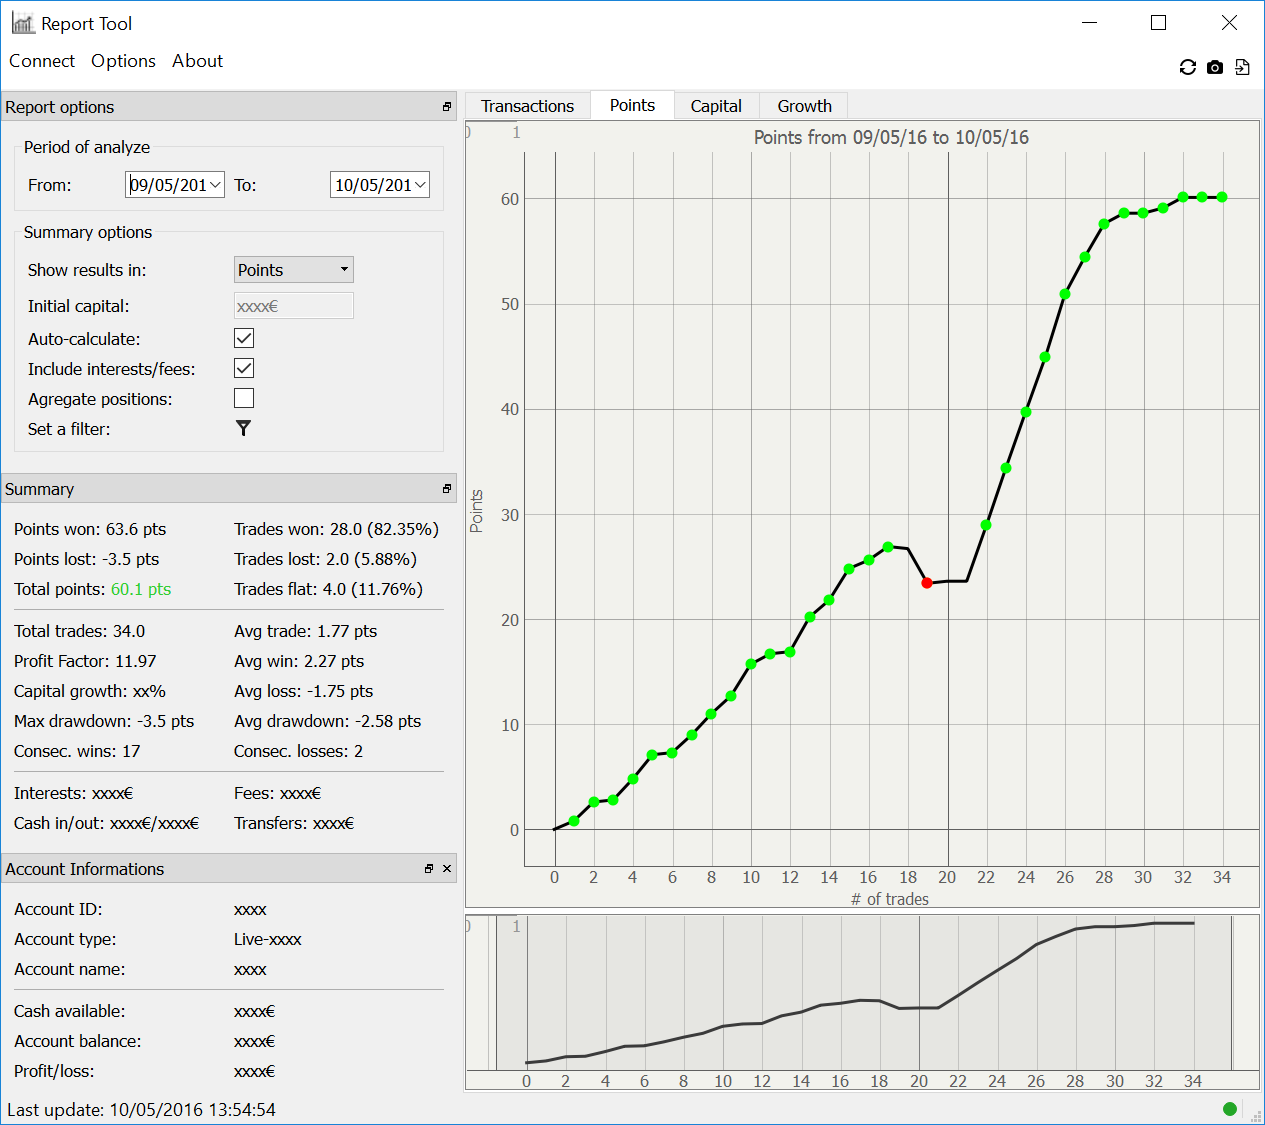This screenshot has height=1125, width=1265.
Task: Uncheck Include interests/fees
Action: coord(244,368)
